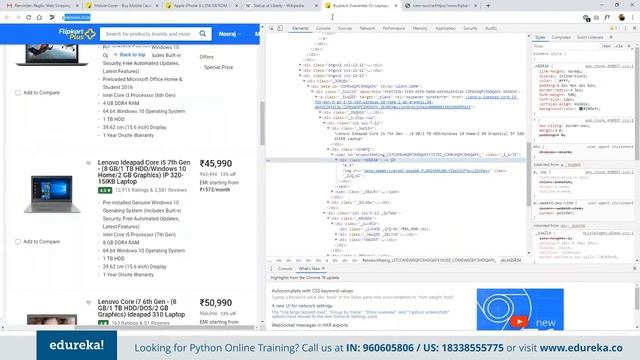Toggle :hov element state button
640x360 pixels.
point(607,46)
